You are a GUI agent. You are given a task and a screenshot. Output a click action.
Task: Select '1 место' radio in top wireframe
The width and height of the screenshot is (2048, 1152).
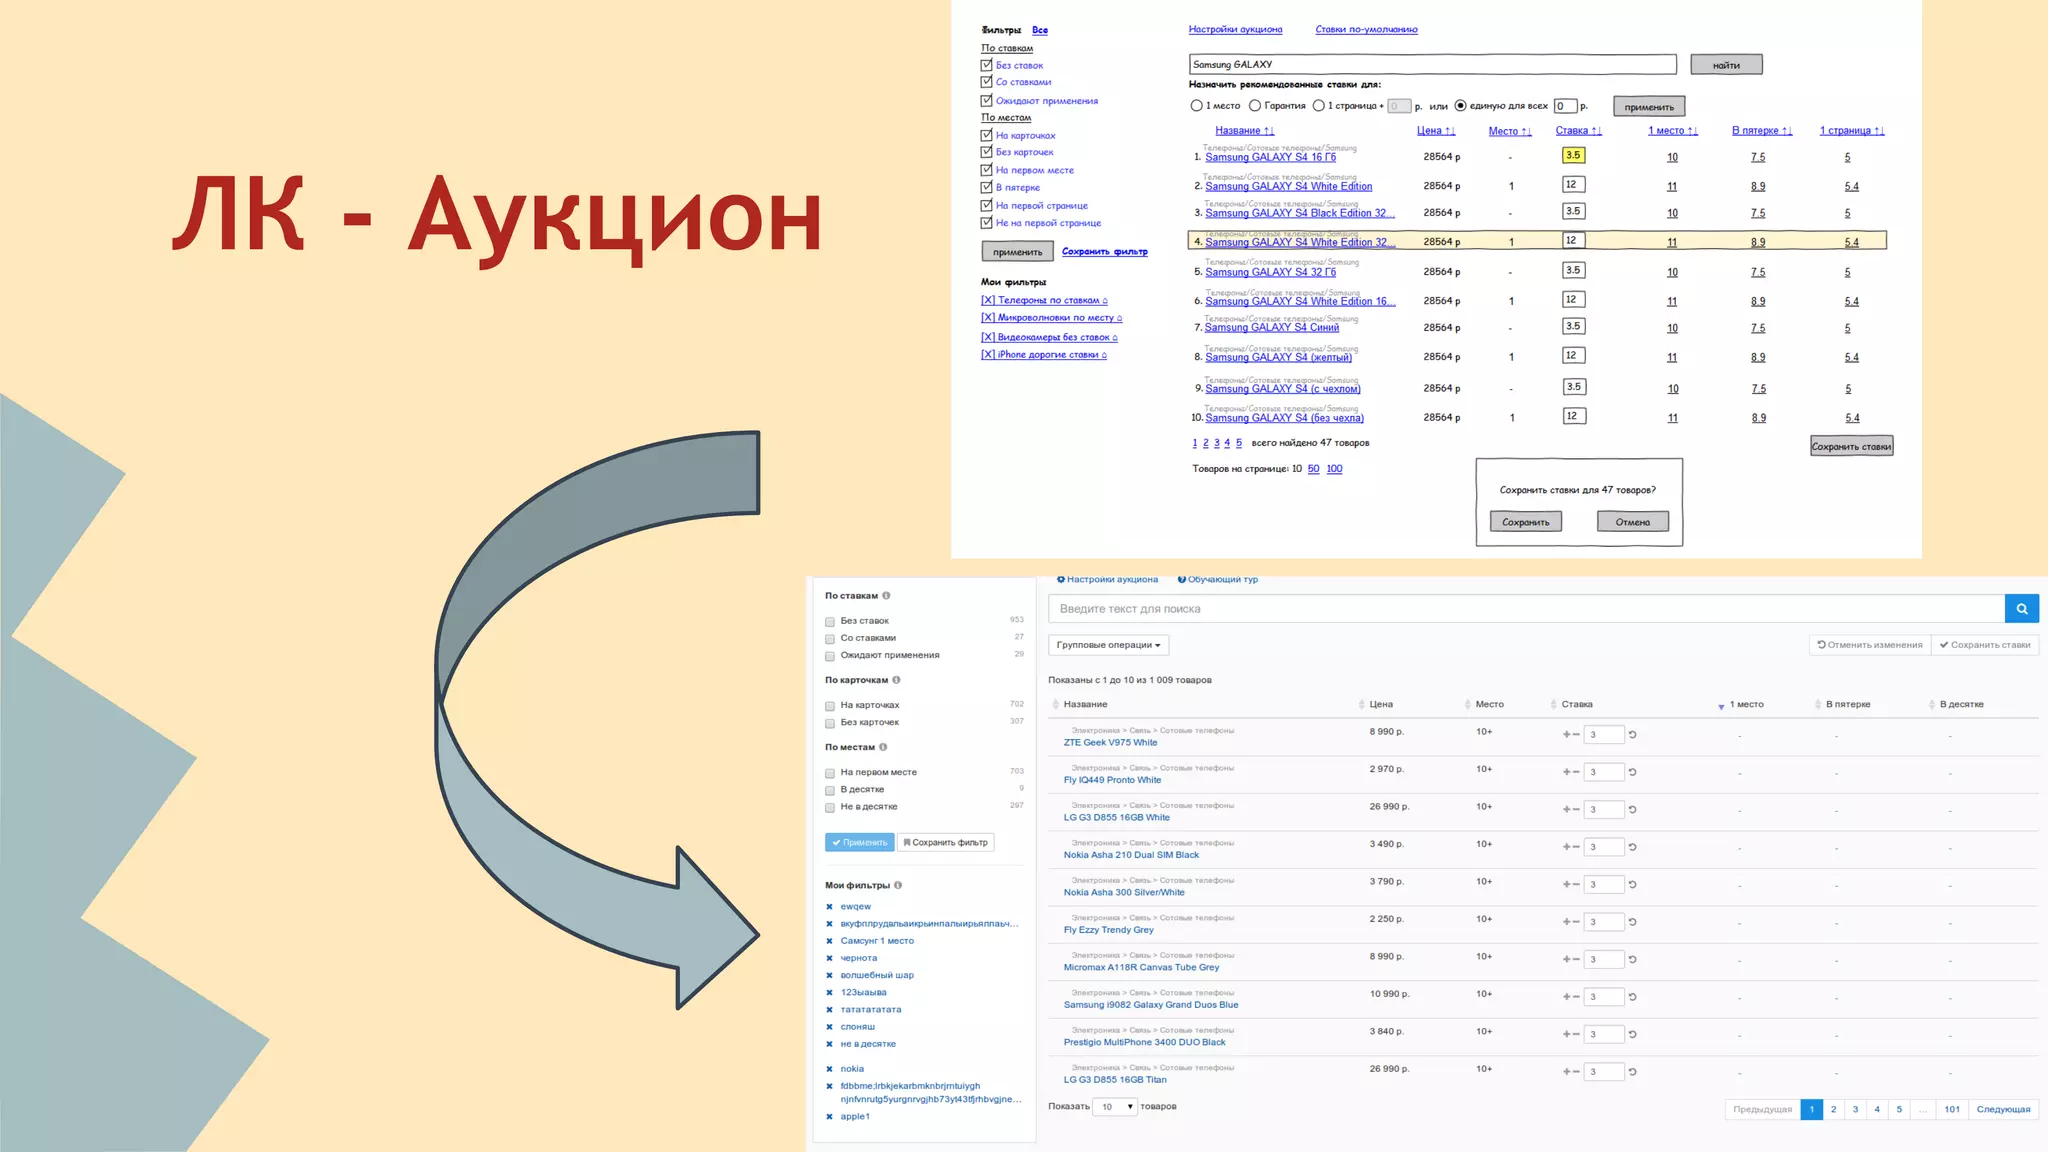[x=1196, y=105]
